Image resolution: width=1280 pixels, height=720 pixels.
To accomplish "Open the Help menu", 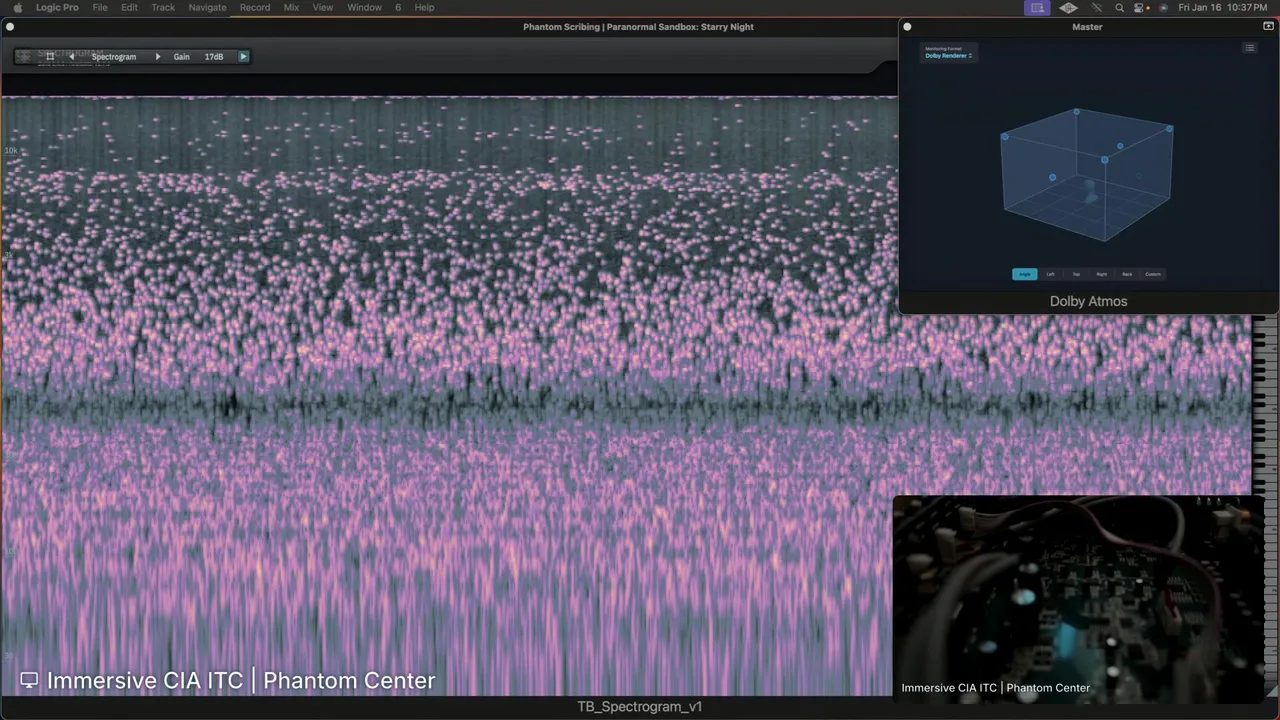I will (x=424, y=7).
